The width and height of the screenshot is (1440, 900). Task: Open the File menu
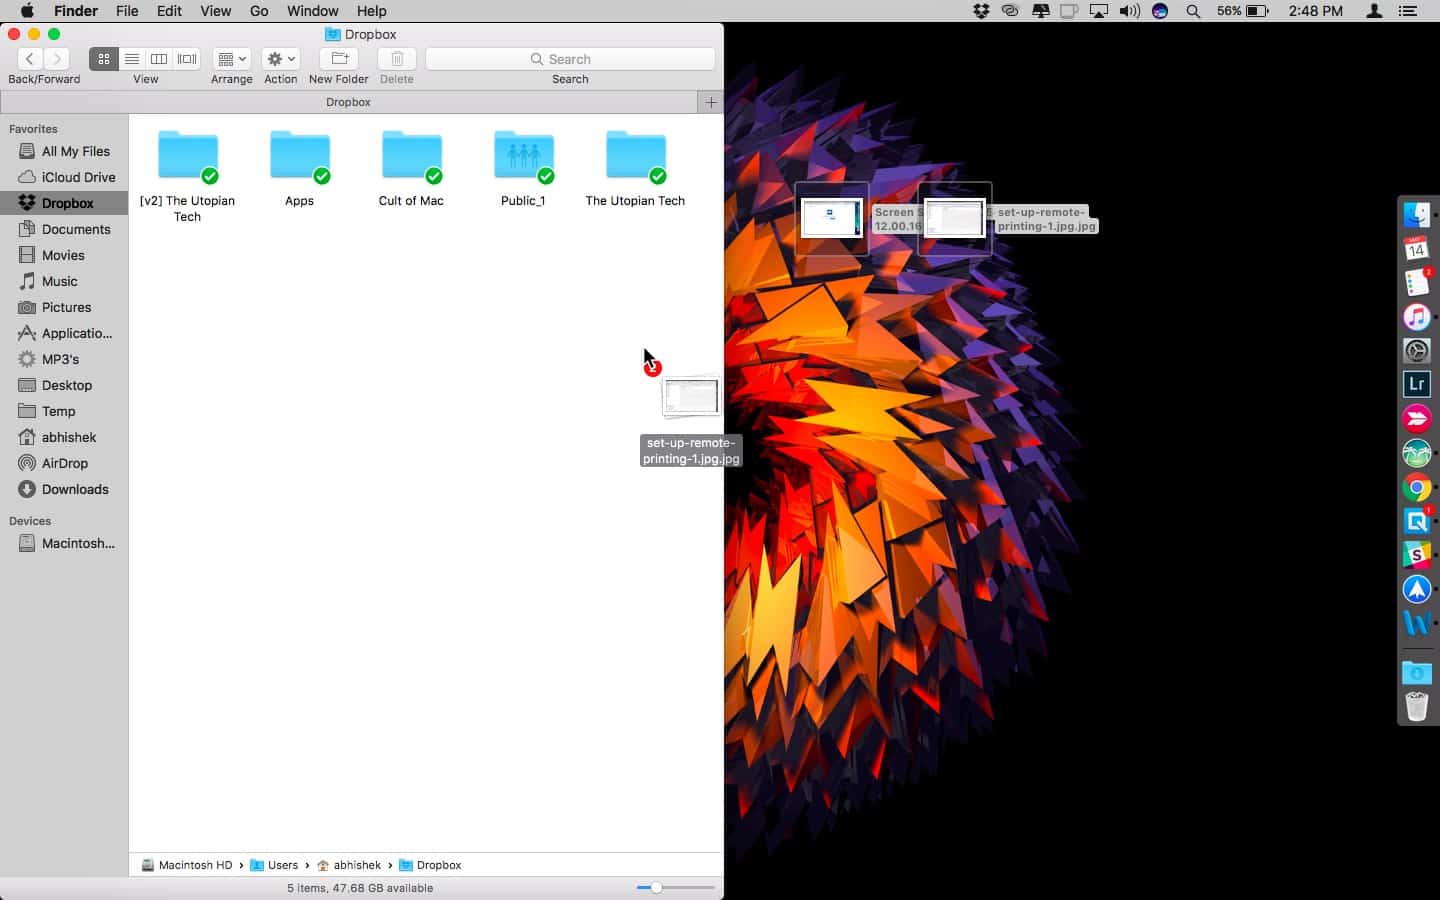point(127,11)
